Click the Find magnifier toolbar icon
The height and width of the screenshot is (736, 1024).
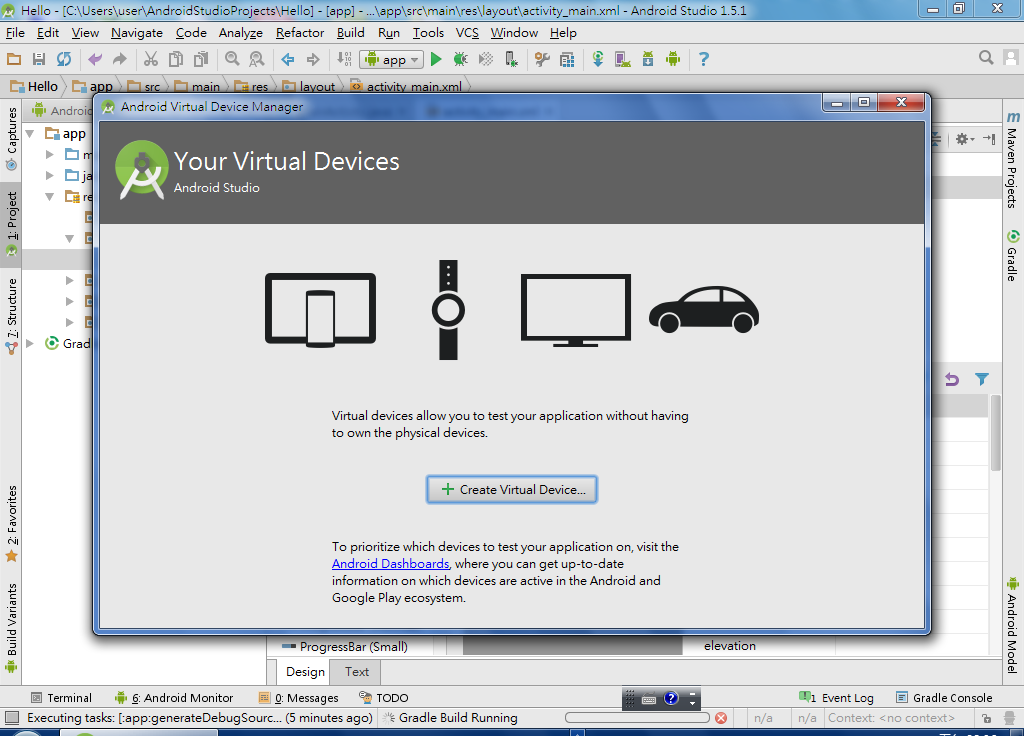[x=232, y=59]
